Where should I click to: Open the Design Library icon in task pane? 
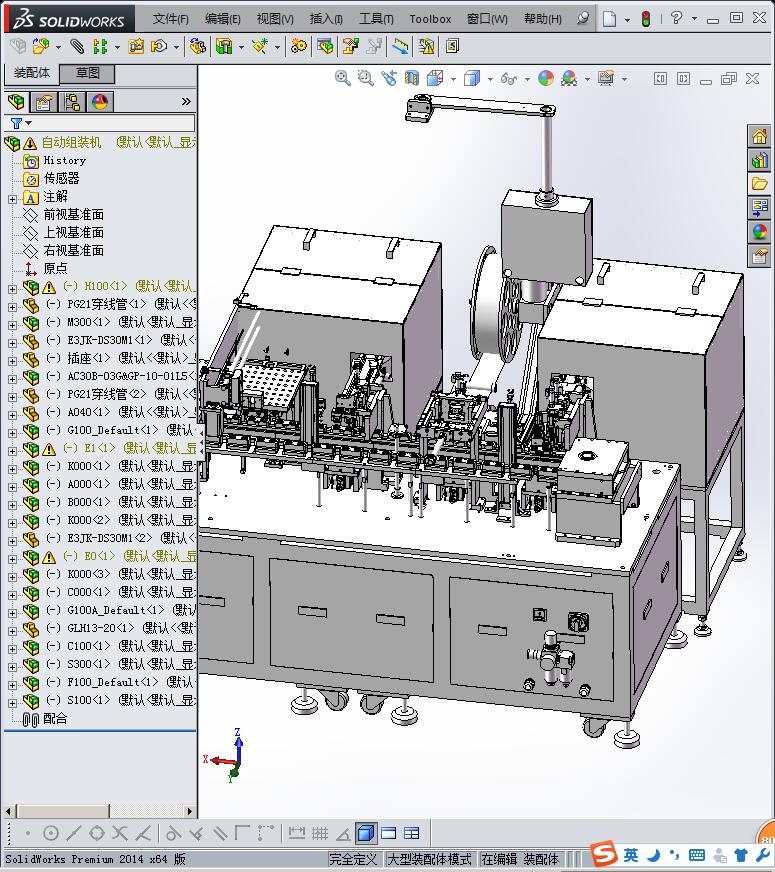(759, 161)
